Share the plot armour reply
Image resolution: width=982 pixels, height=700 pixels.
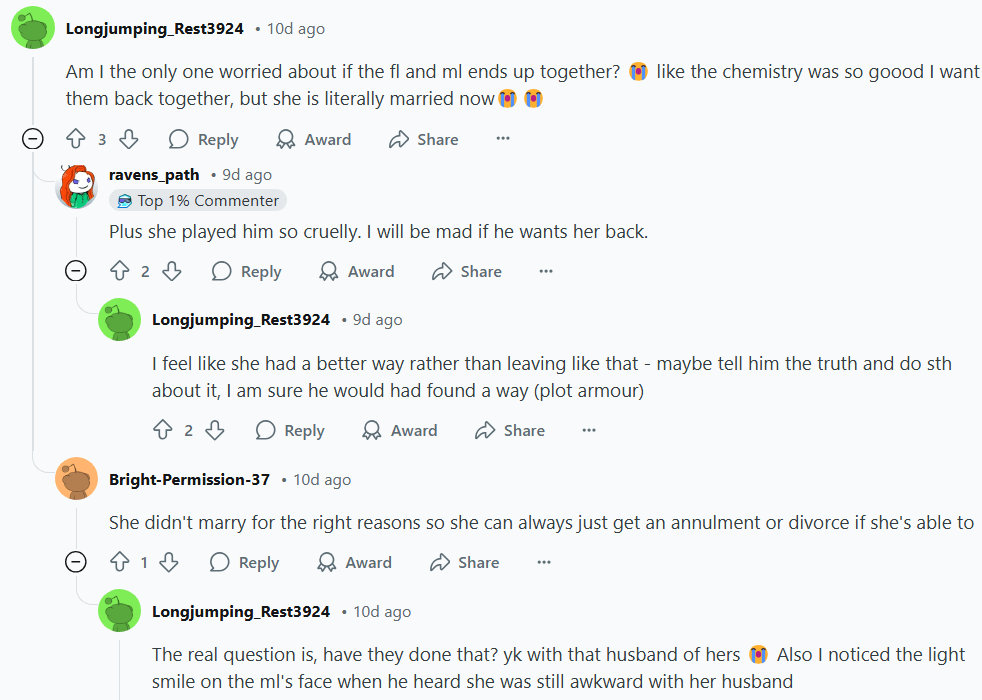tap(510, 431)
